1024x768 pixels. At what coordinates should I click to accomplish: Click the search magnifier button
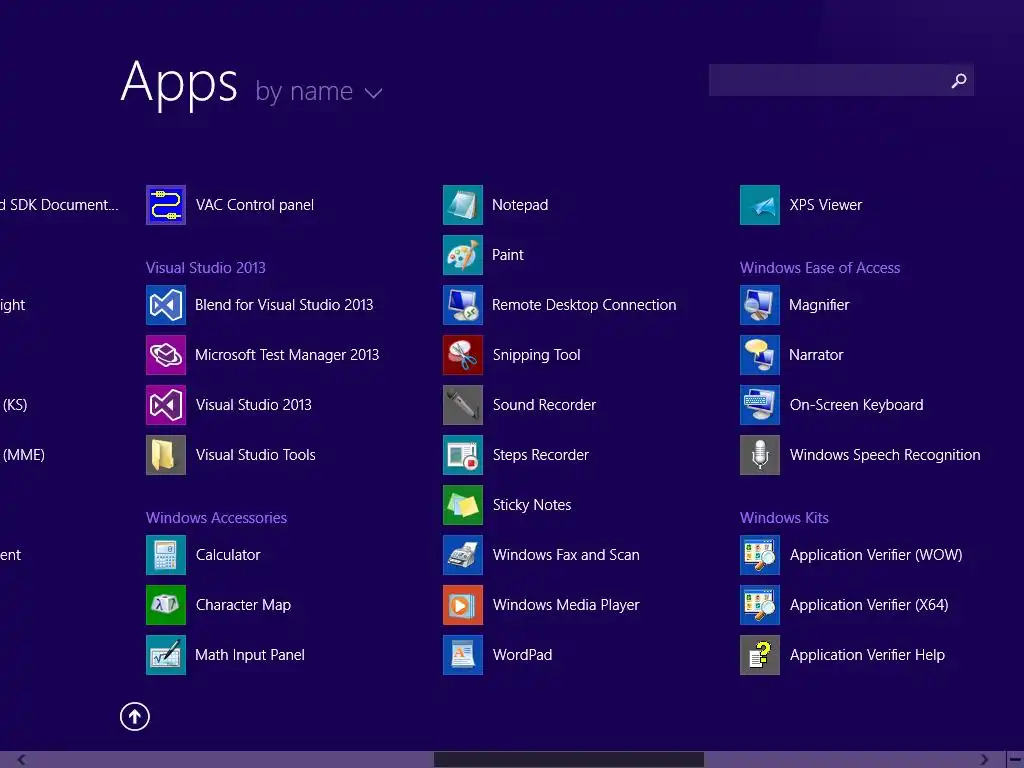click(959, 80)
